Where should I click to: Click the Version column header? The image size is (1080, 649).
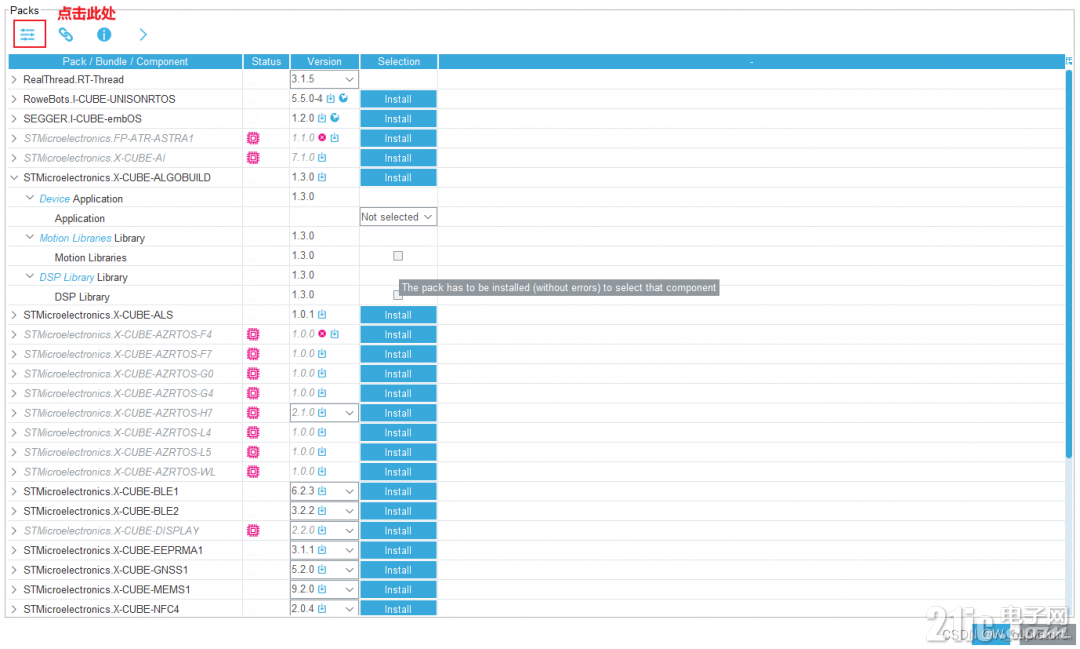pyautogui.click(x=324, y=61)
